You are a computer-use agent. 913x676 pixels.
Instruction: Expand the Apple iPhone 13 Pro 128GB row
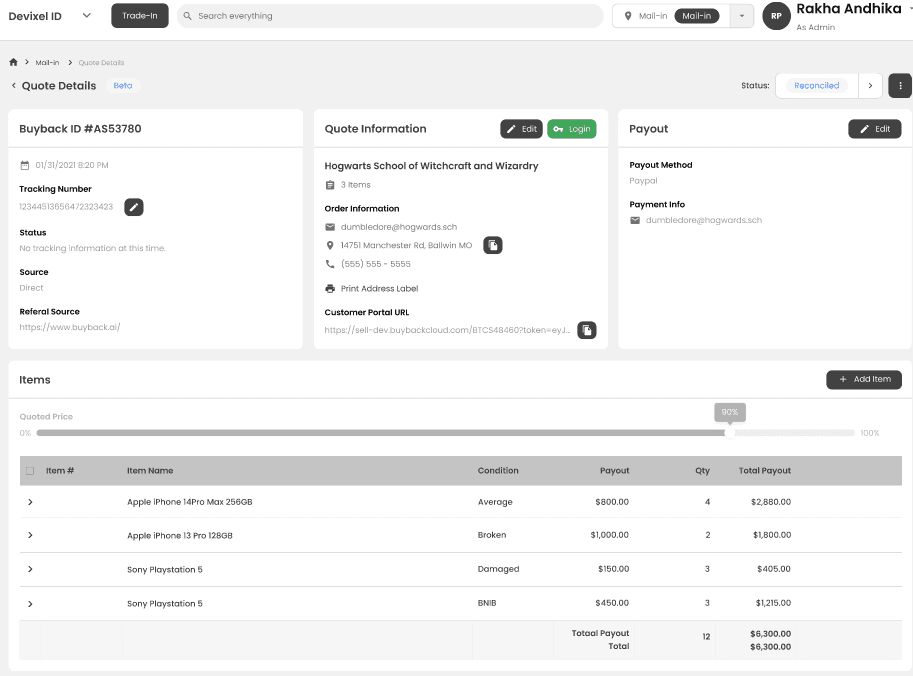pos(30,535)
